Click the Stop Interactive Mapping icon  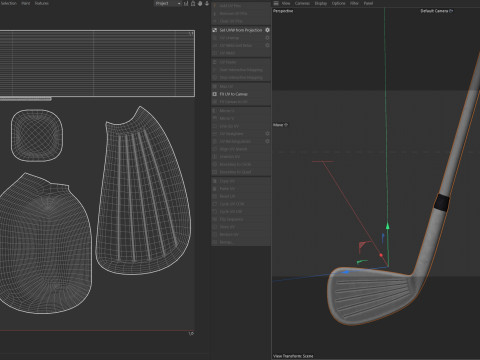(215, 77)
